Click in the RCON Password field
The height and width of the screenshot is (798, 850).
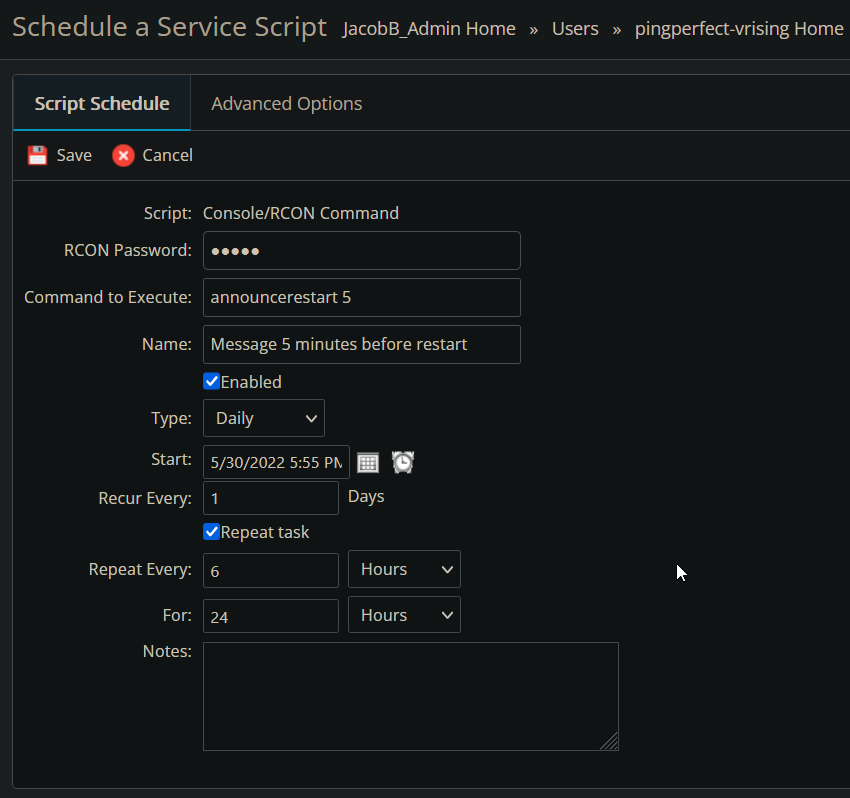(361, 250)
